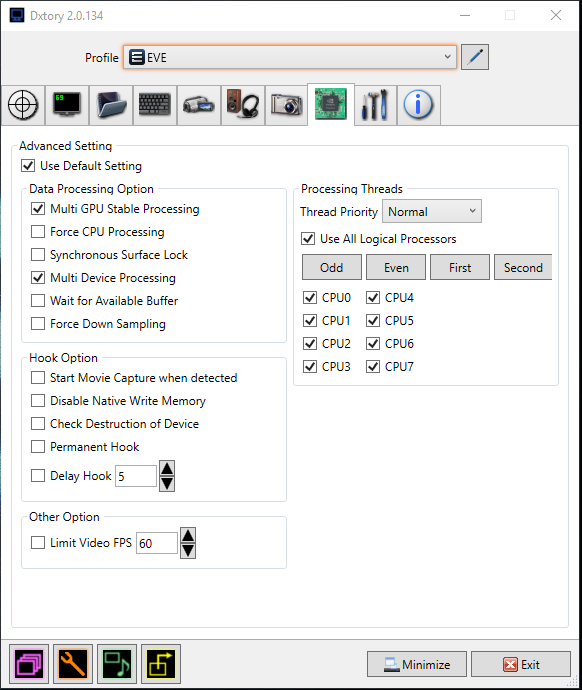Enable Force CPU Processing checkbox
The width and height of the screenshot is (582, 690).
pos(38,231)
